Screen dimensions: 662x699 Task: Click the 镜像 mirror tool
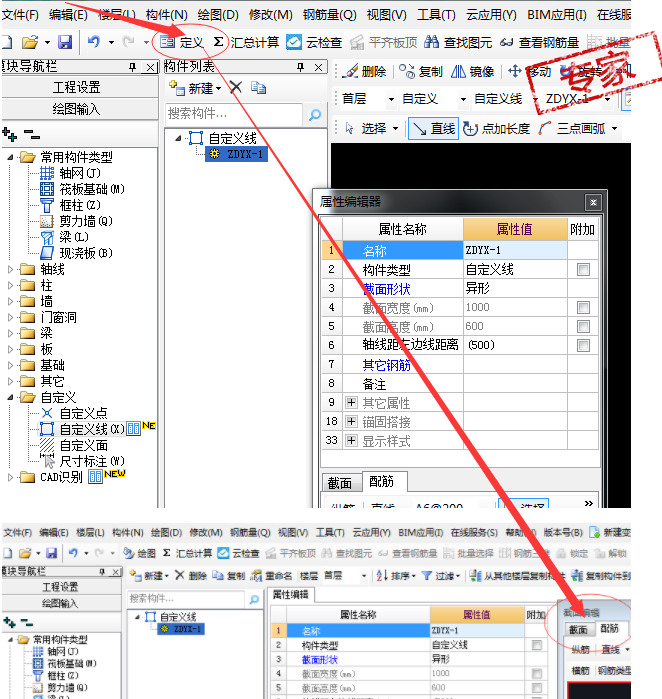[x=473, y=71]
